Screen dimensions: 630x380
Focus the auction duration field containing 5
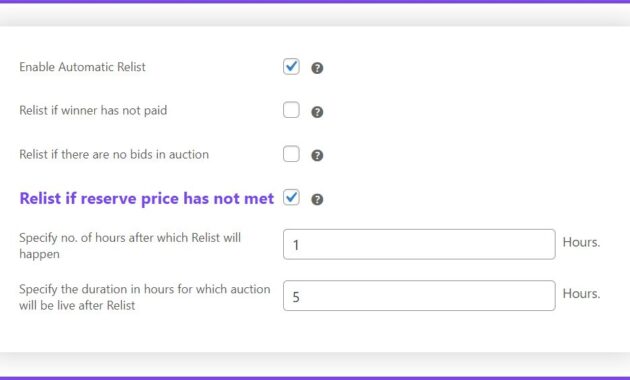(x=419, y=296)
